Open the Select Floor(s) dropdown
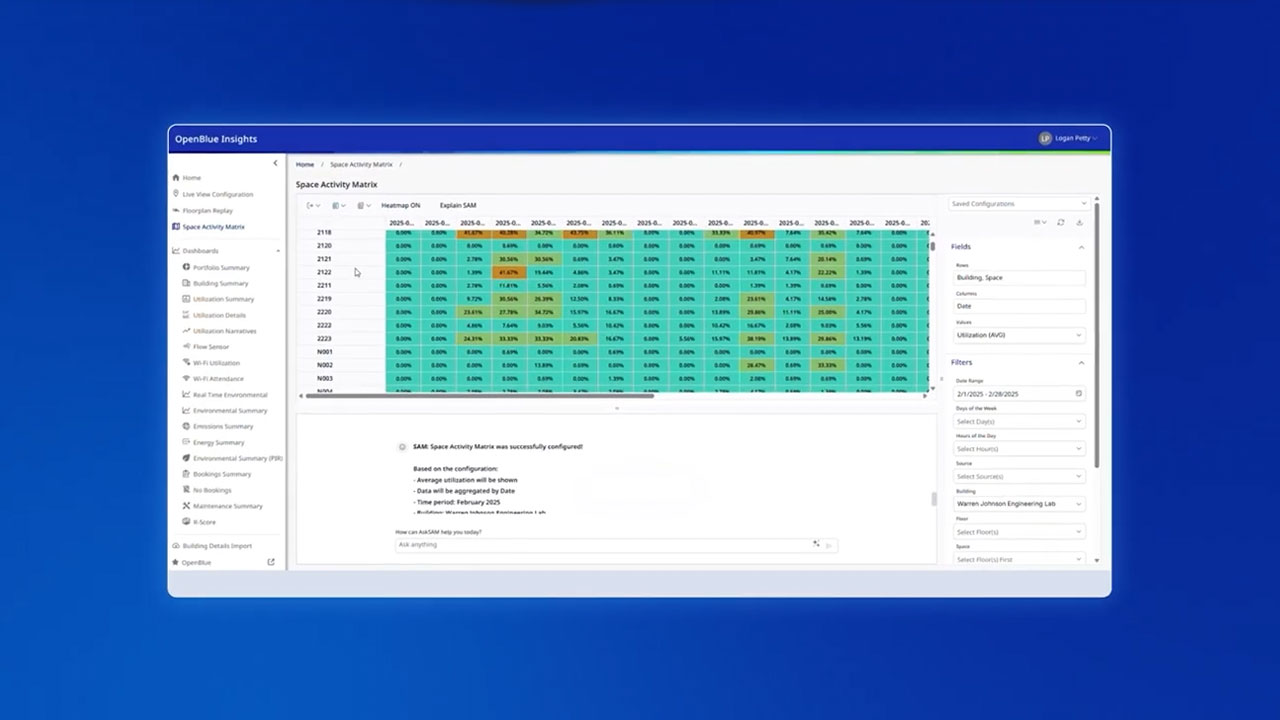 pos(1019,532)
